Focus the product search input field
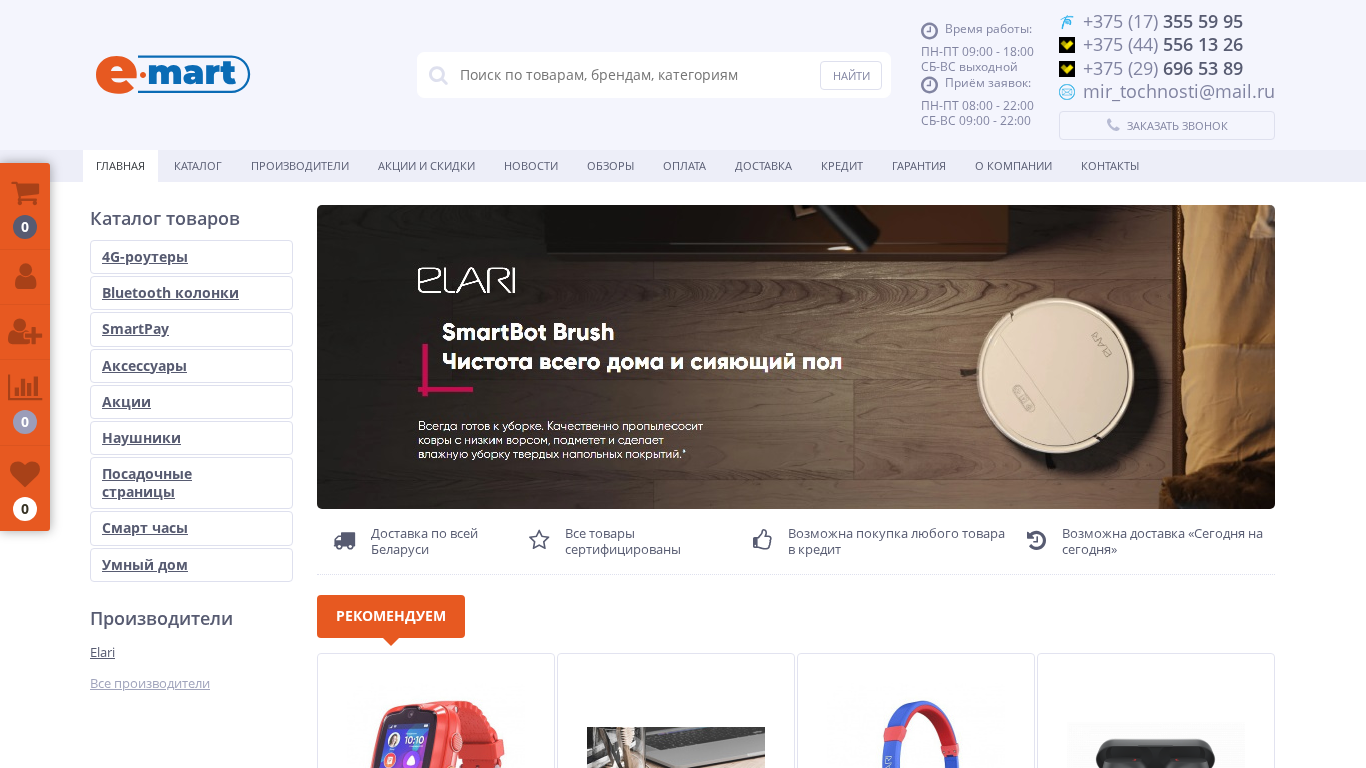 (x=634, y=75)
